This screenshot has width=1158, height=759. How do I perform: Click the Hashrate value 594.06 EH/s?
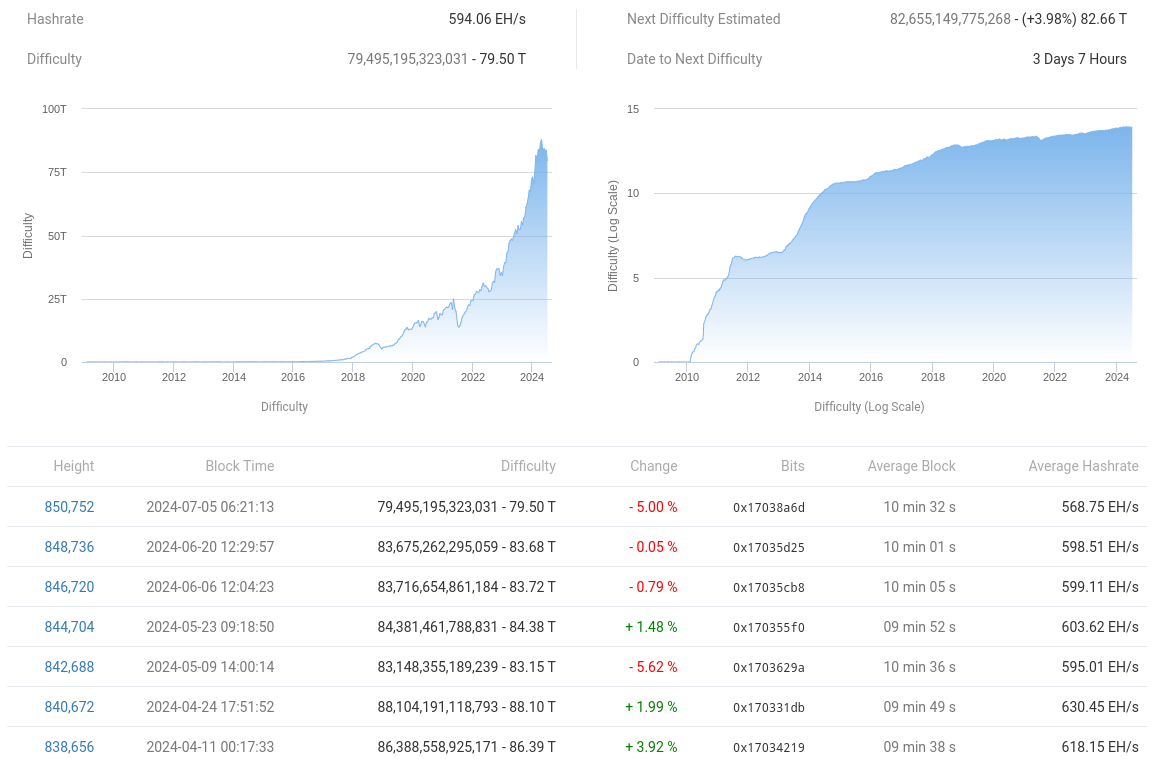pyautogui.click(x=487, y=19)
